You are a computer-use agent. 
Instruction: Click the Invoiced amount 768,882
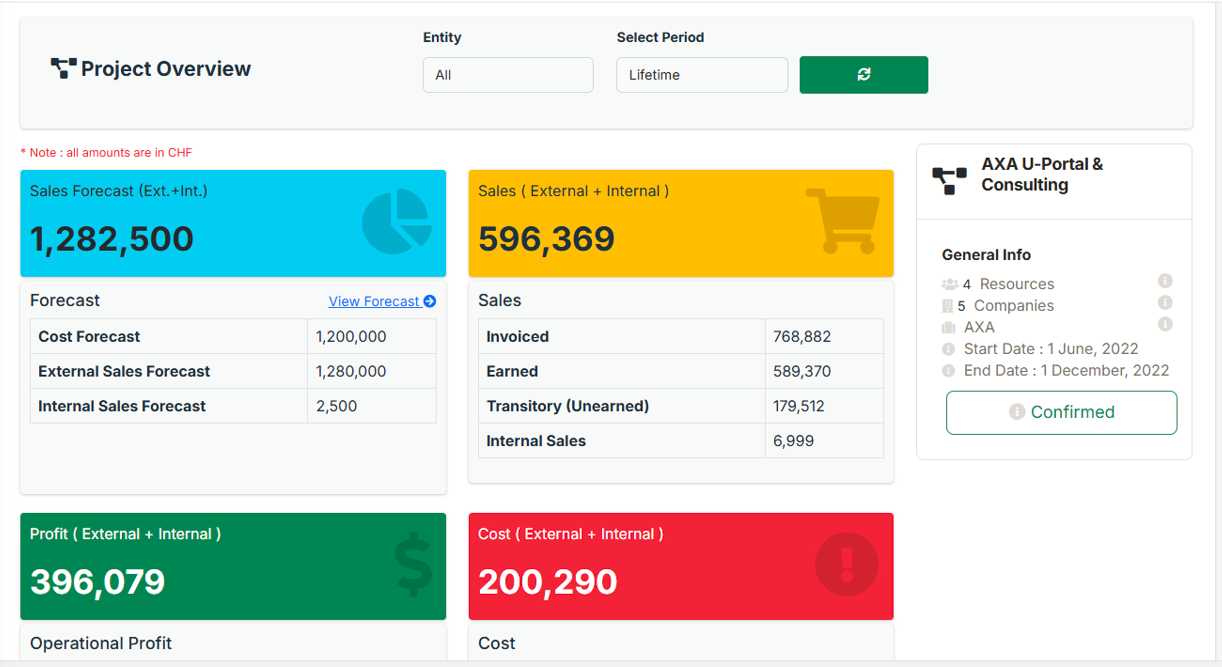click(802, 337)
